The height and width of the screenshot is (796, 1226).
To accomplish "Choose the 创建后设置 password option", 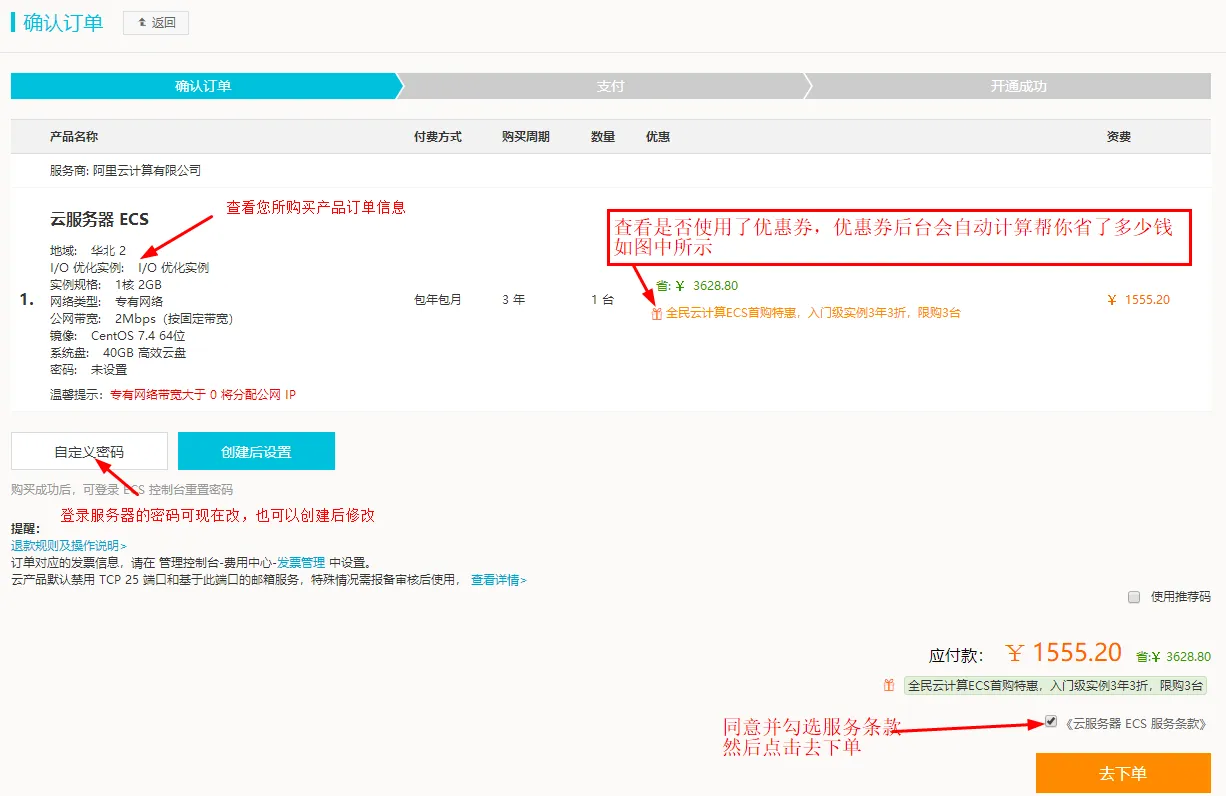I will pos(256,452).
